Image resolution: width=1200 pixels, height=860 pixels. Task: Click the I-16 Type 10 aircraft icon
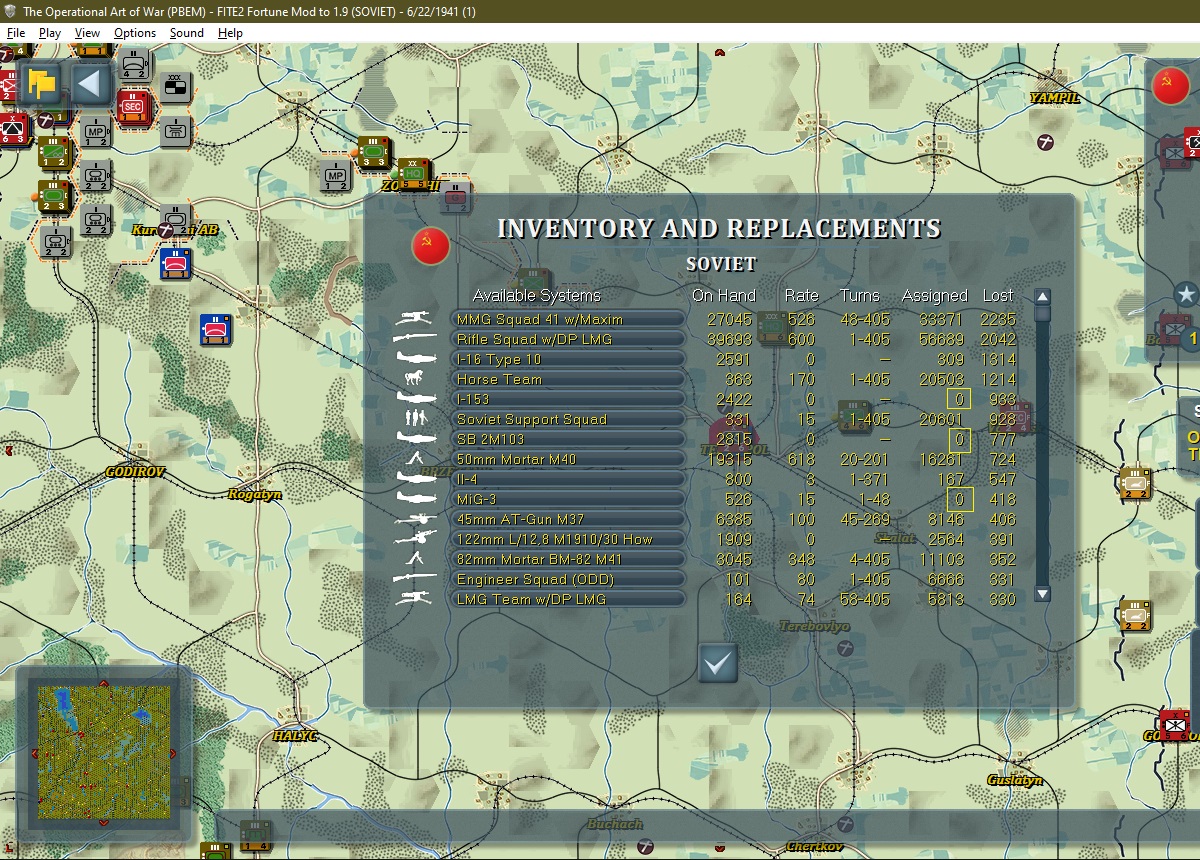tap(419, 359)
